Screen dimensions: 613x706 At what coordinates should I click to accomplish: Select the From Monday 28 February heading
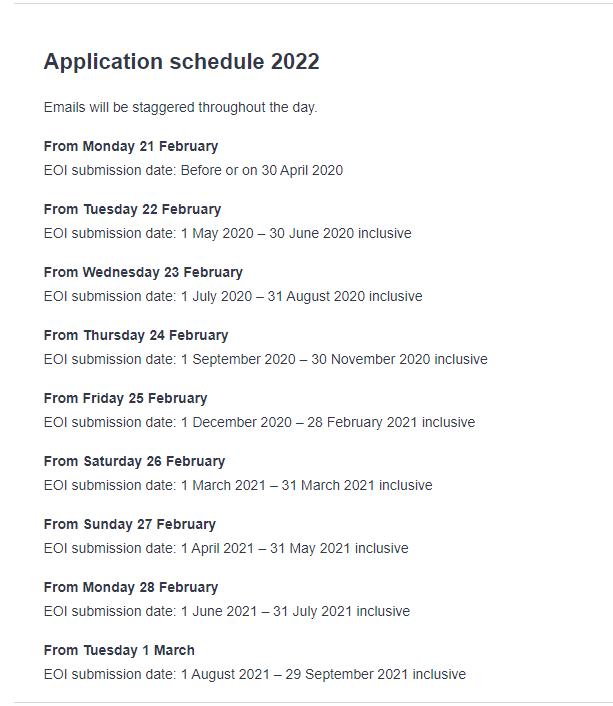coord(131,588)
